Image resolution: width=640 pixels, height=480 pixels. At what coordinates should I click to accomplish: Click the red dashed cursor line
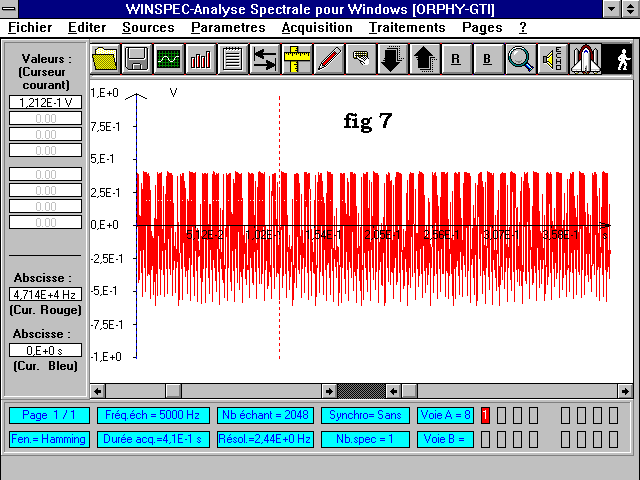click(x=280, y=227)
